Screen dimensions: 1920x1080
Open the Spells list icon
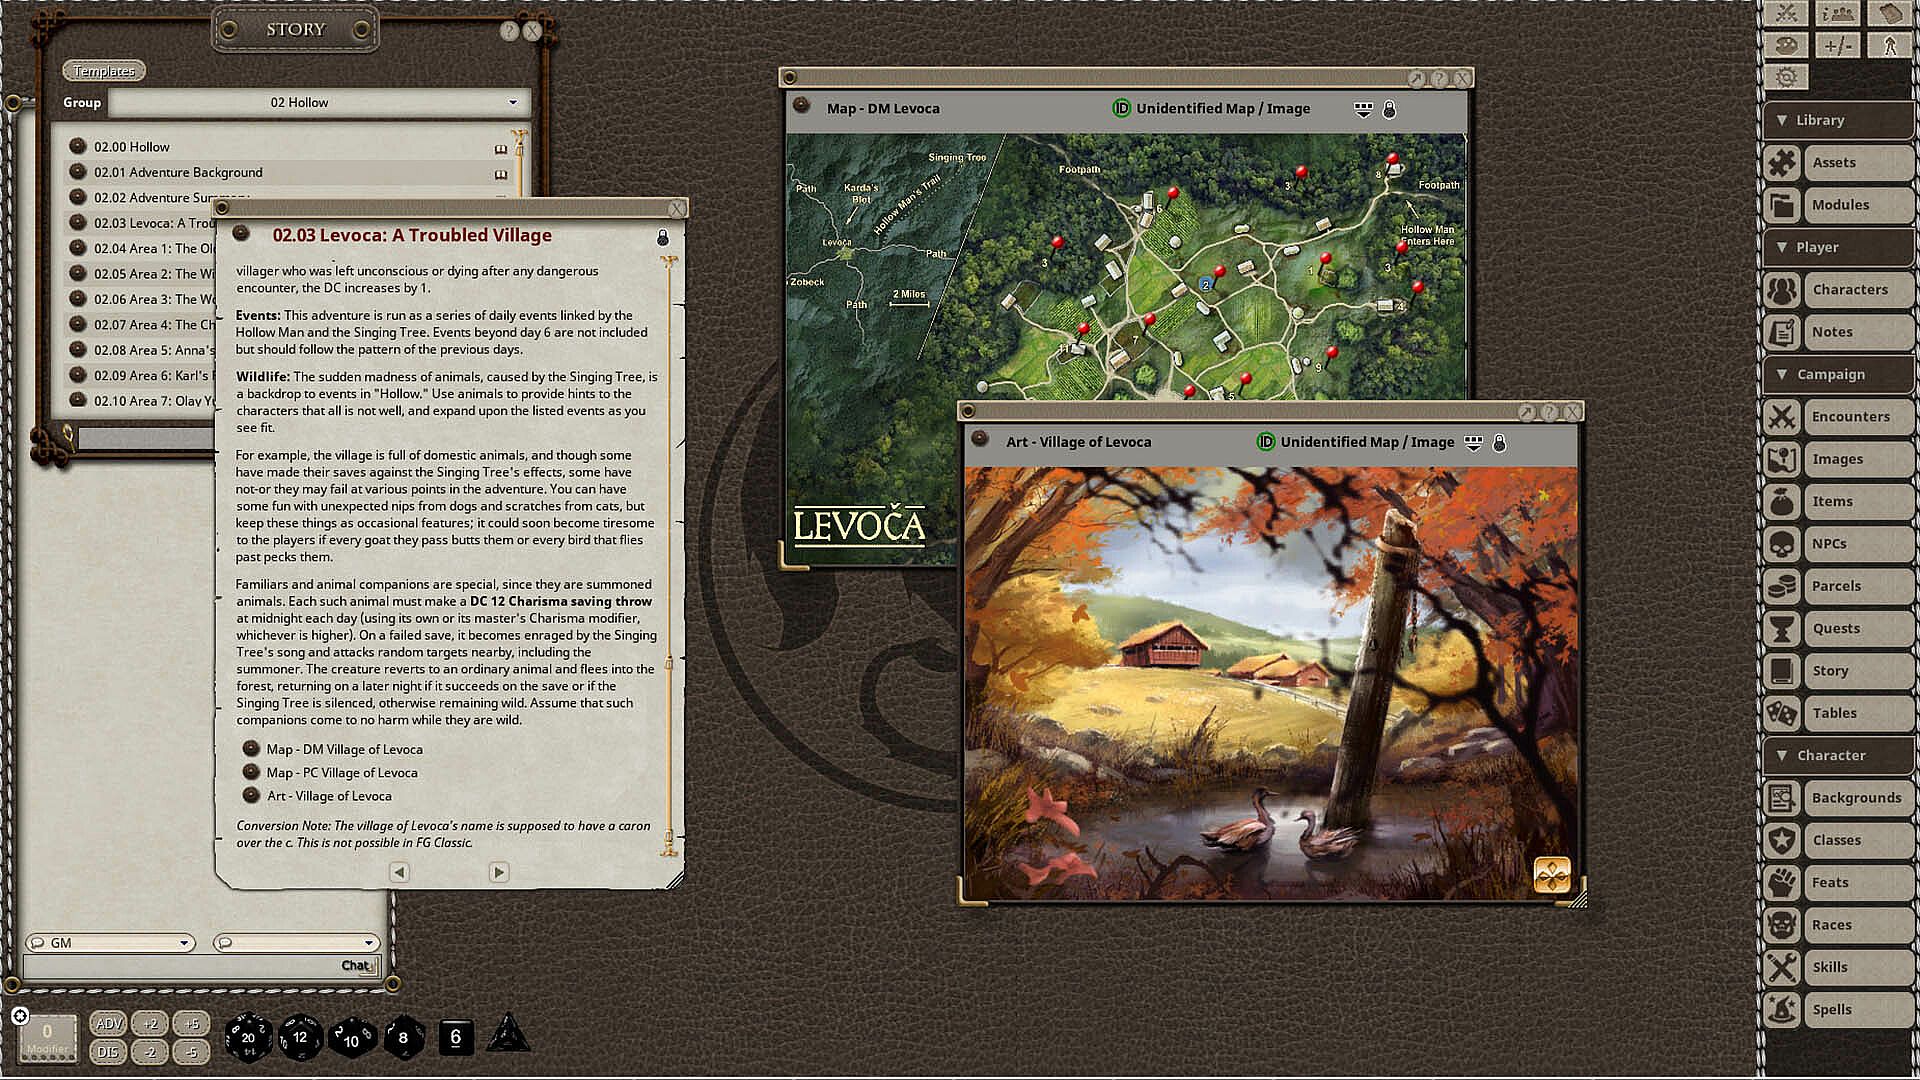tap(1782, 1010)
